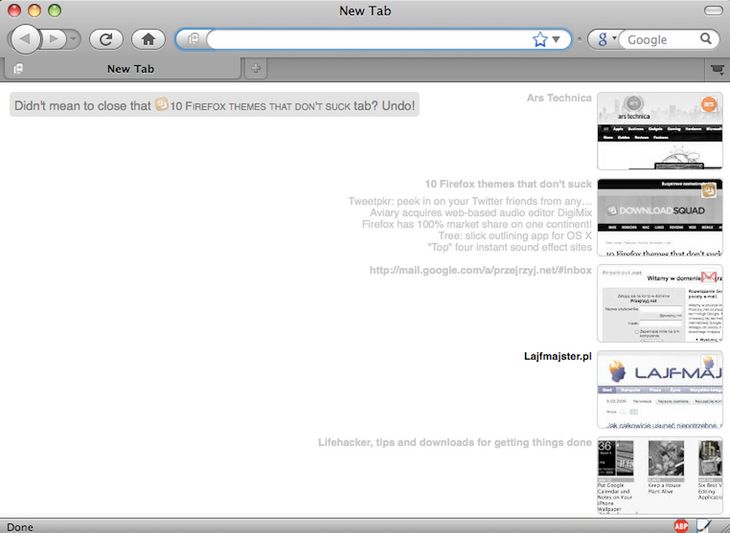Bookmark this page with the star

tap(540, 40)
